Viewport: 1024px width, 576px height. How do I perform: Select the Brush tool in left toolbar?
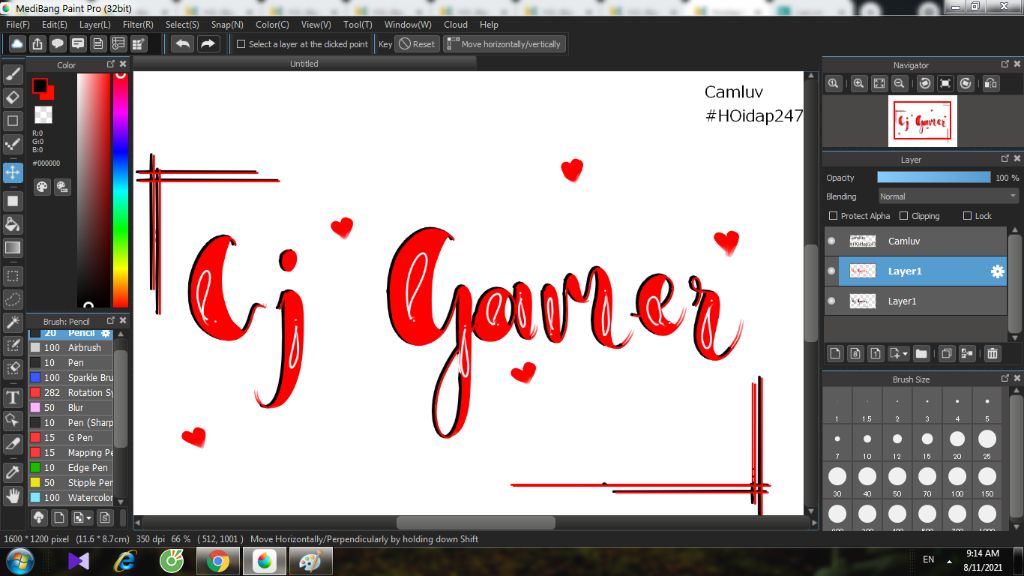[x=12, y=74]
